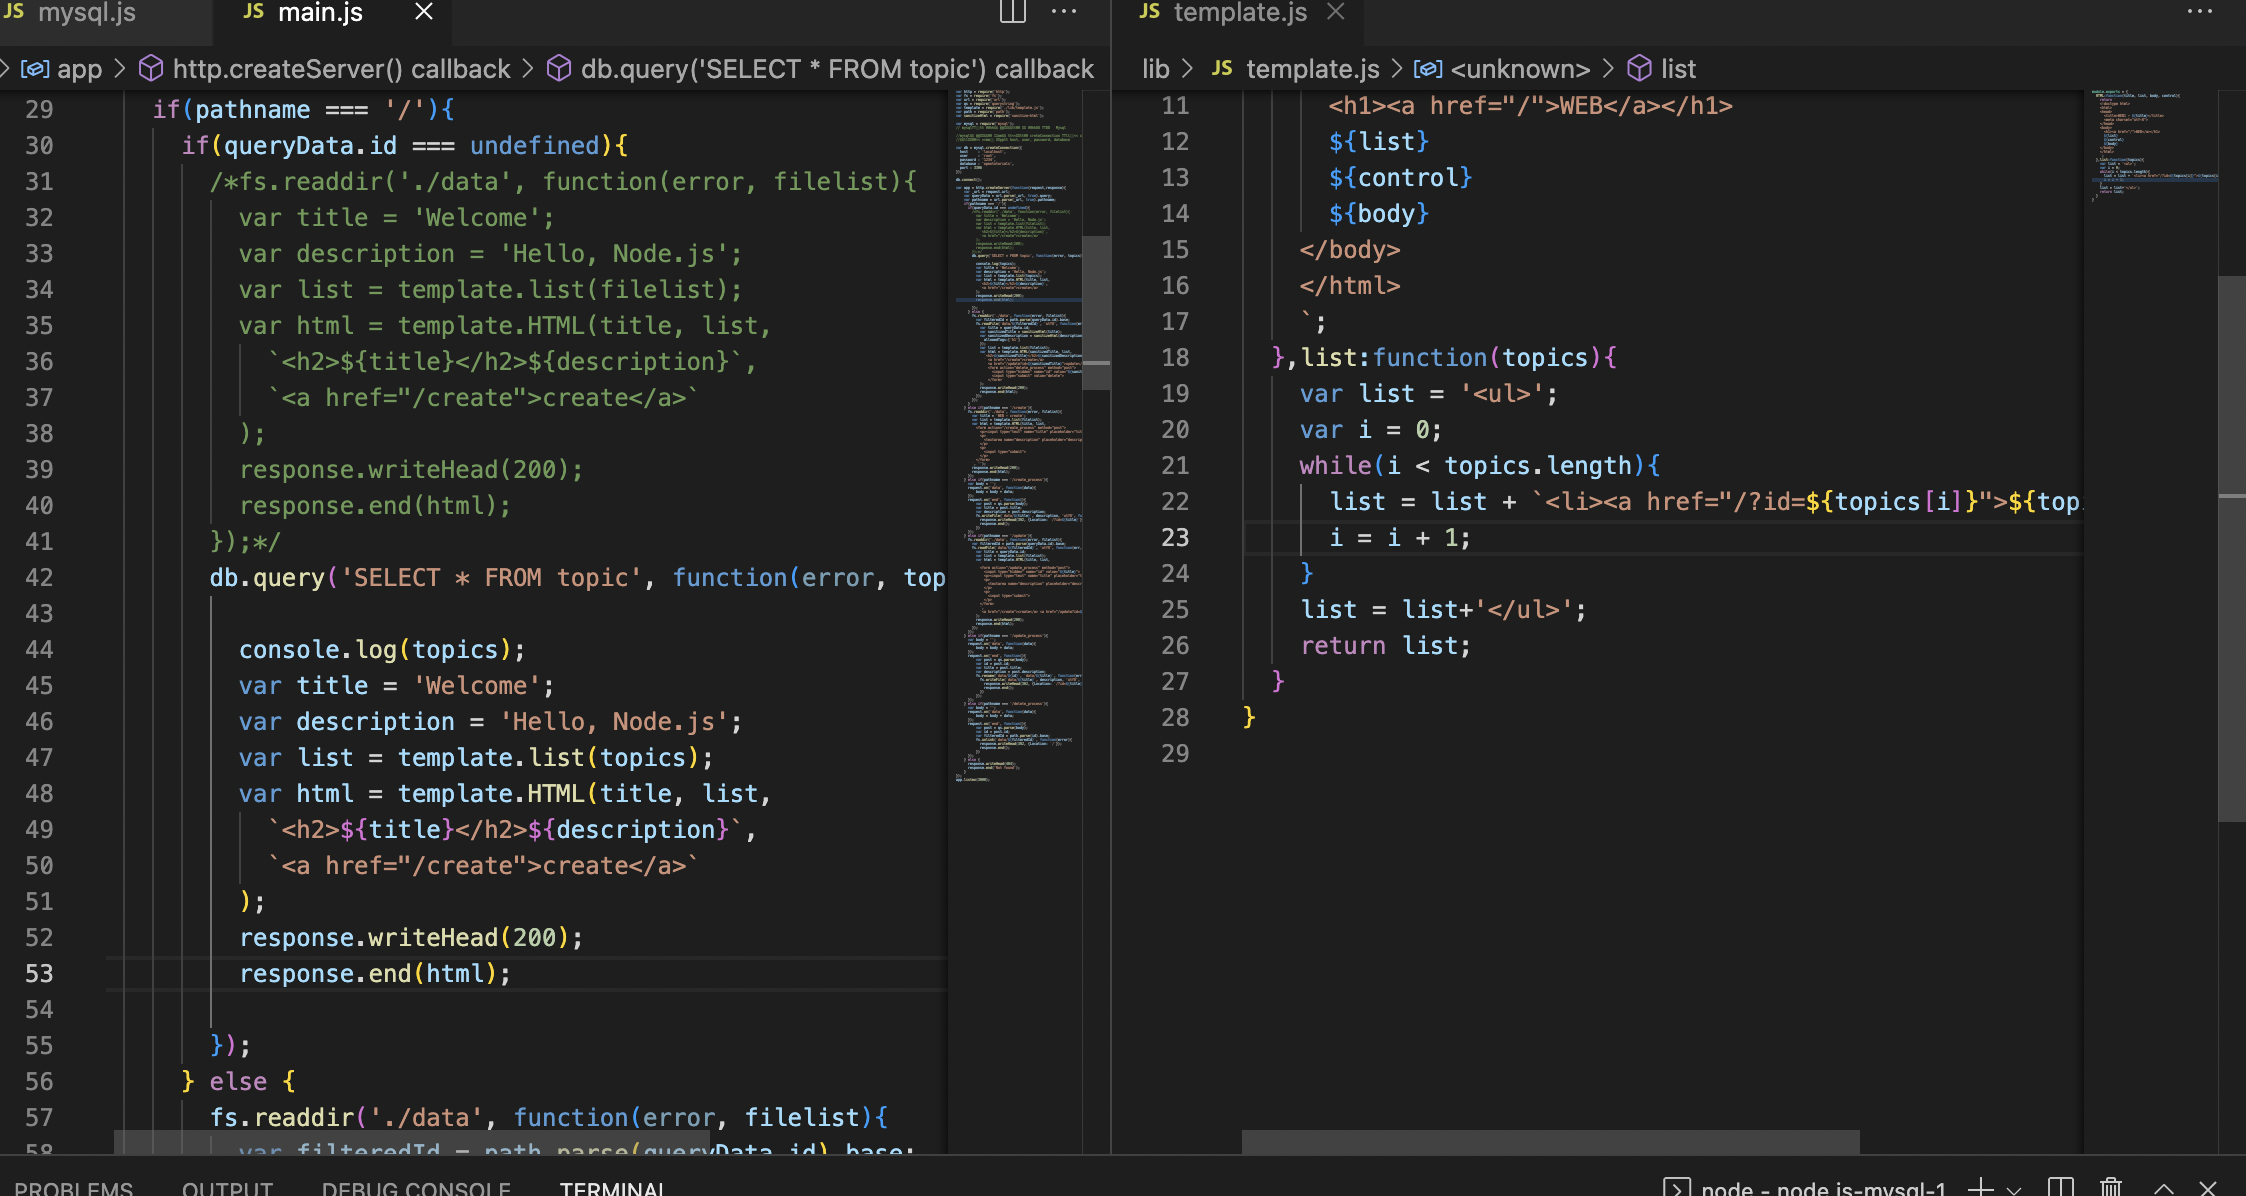
Task: Open the OUTPUT panel tab
Action: pyautogui.click(x=227, y=1187)
